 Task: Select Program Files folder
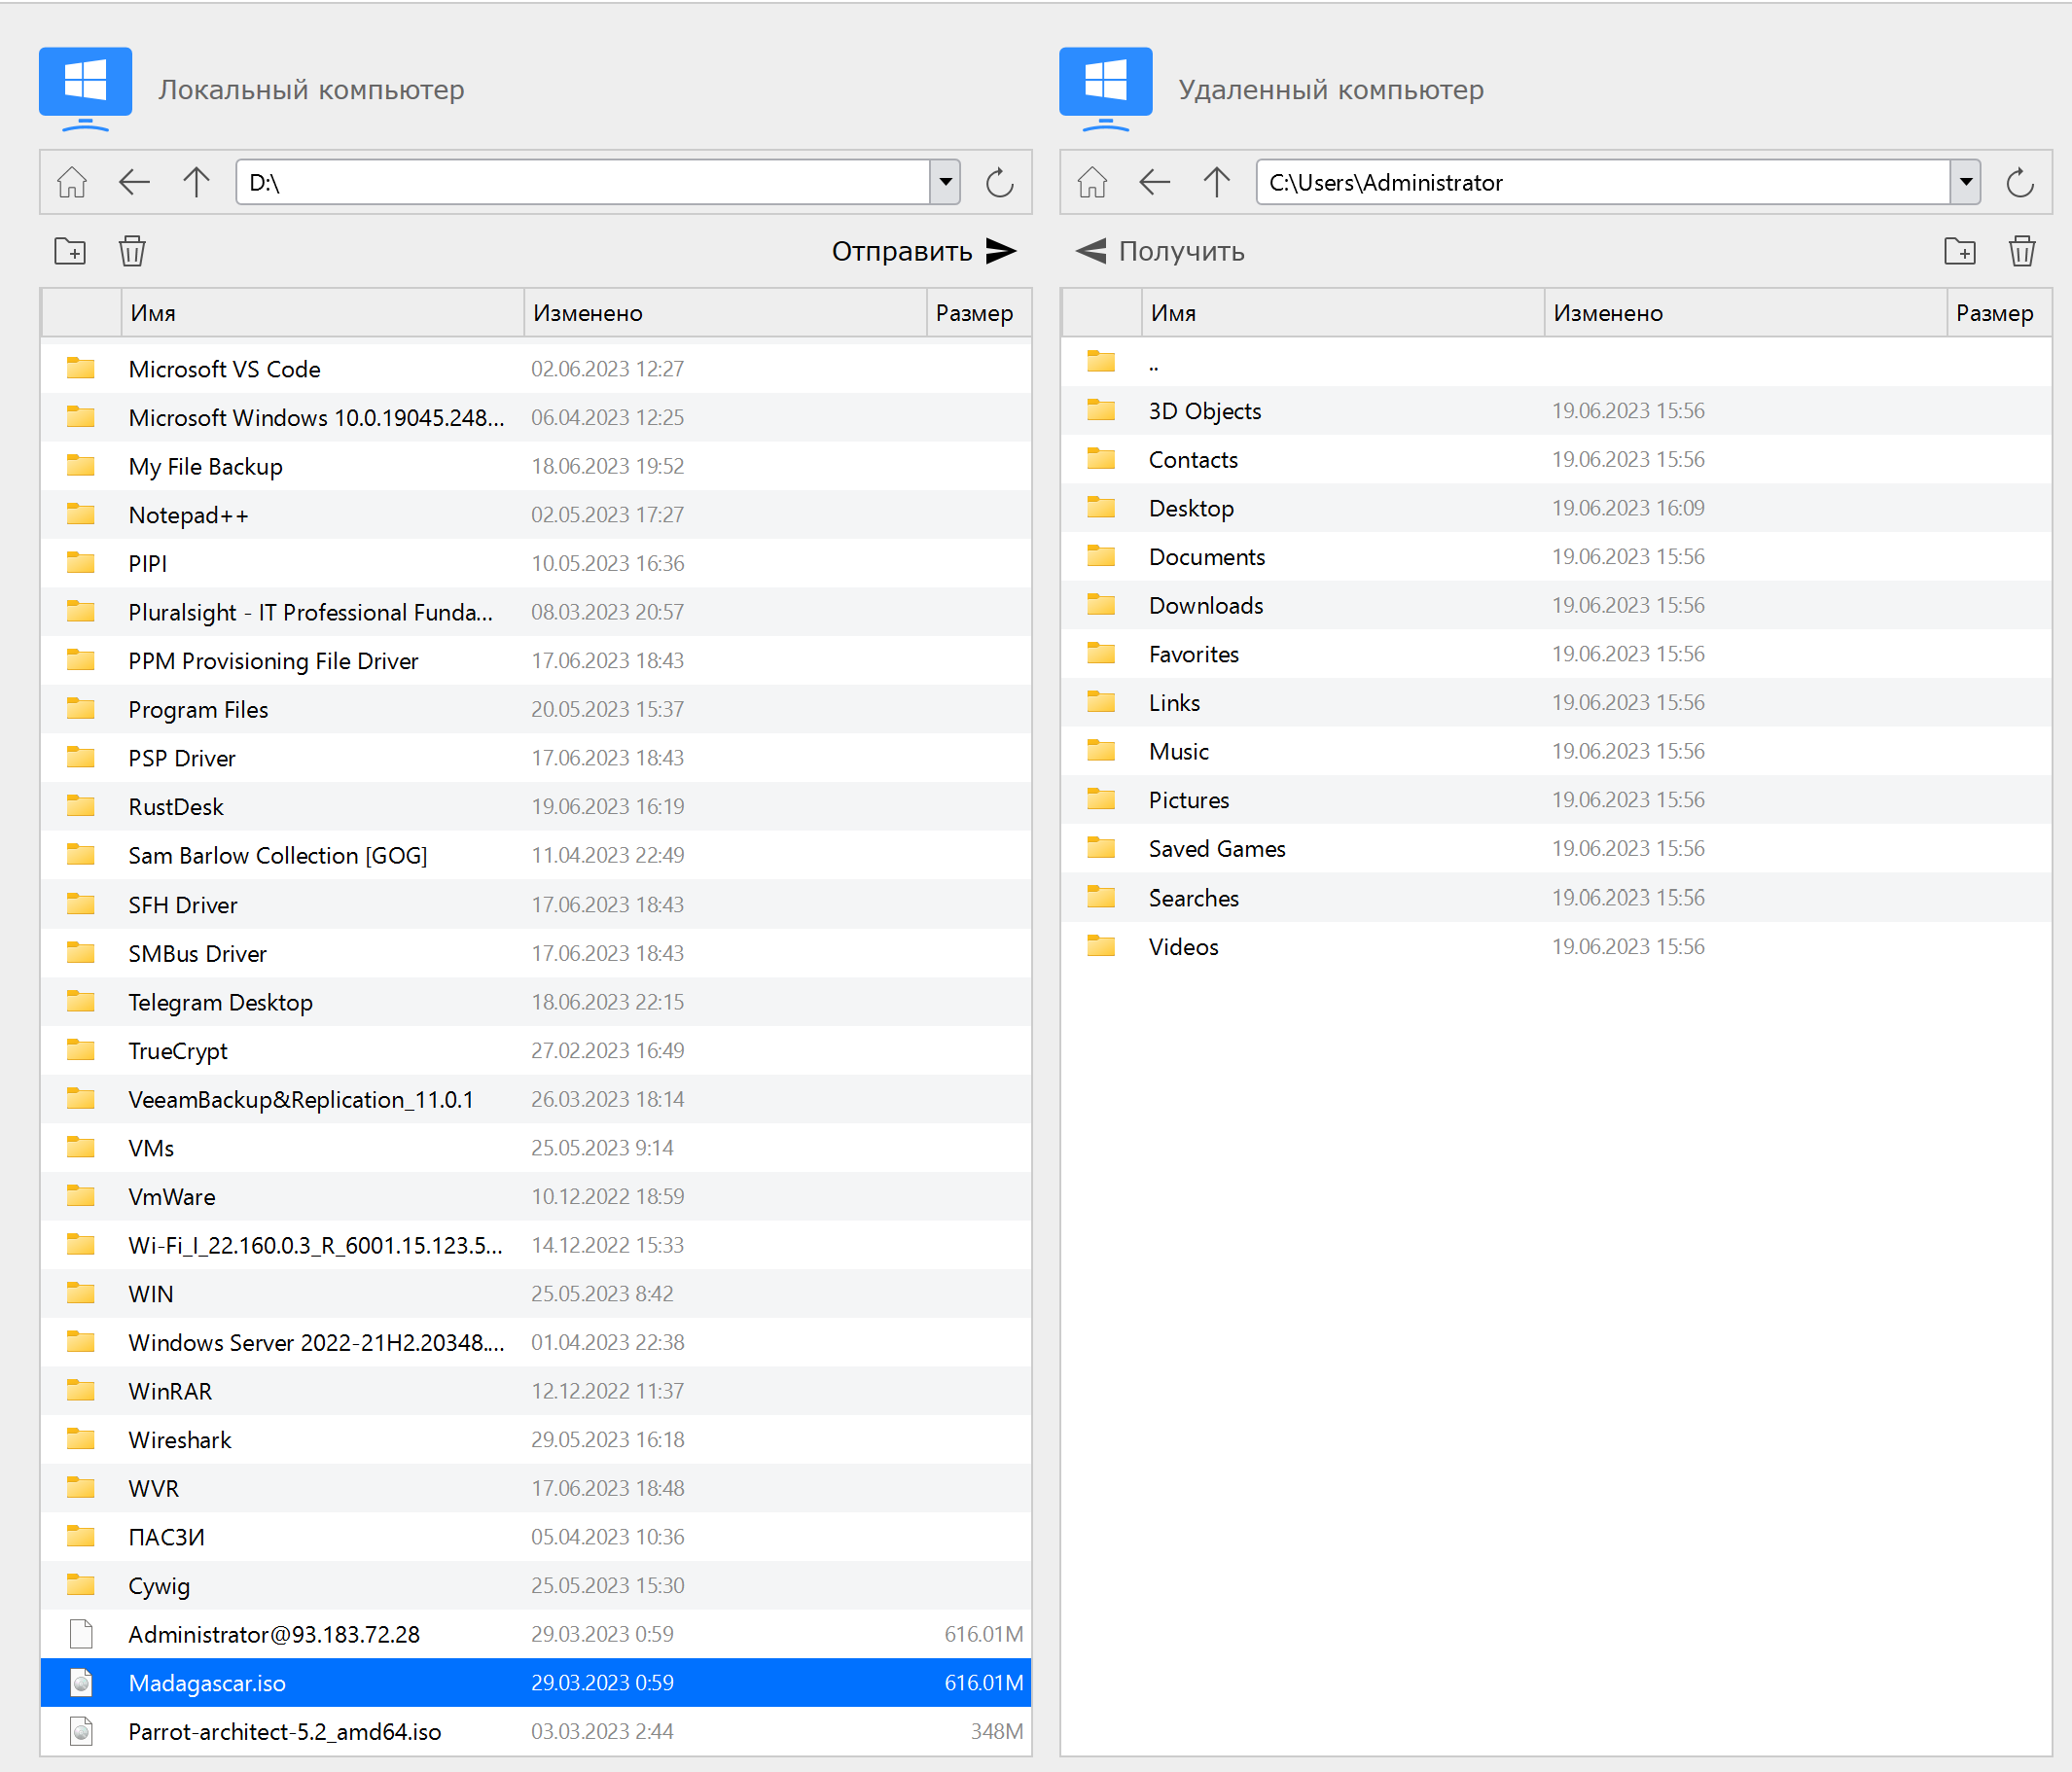pyautogui.click(x=536, y=709)
